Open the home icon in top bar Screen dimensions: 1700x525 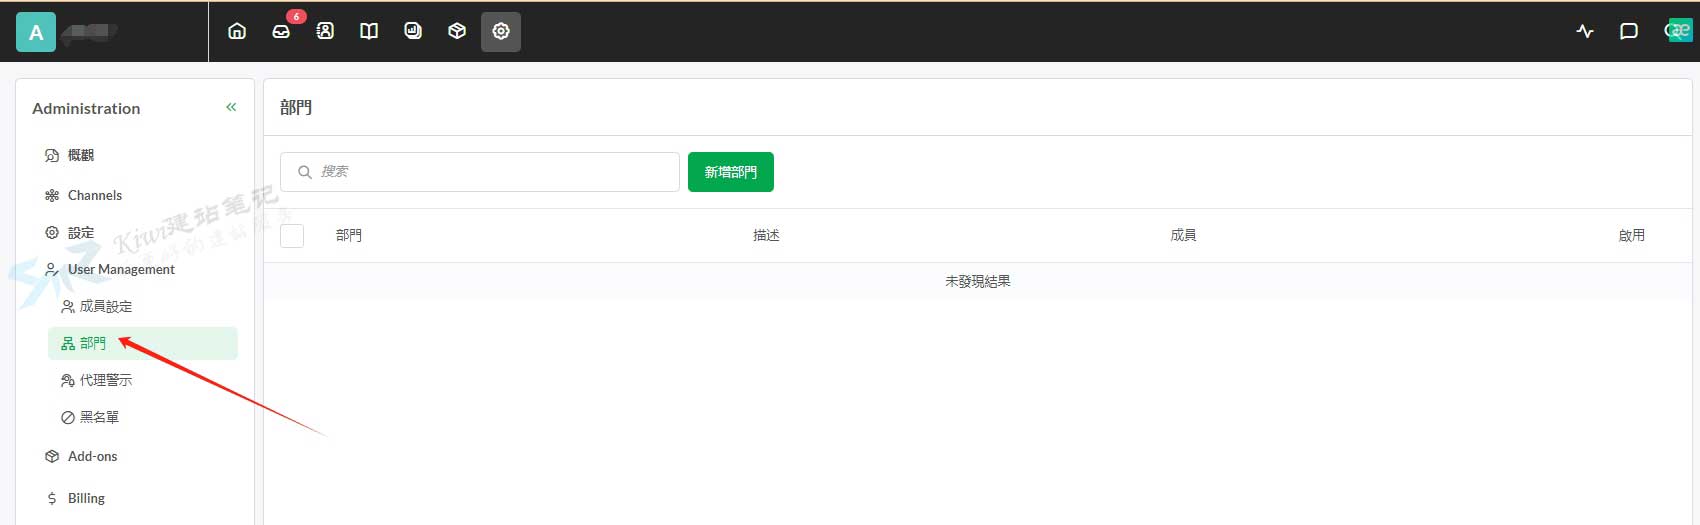coord(237,31)
